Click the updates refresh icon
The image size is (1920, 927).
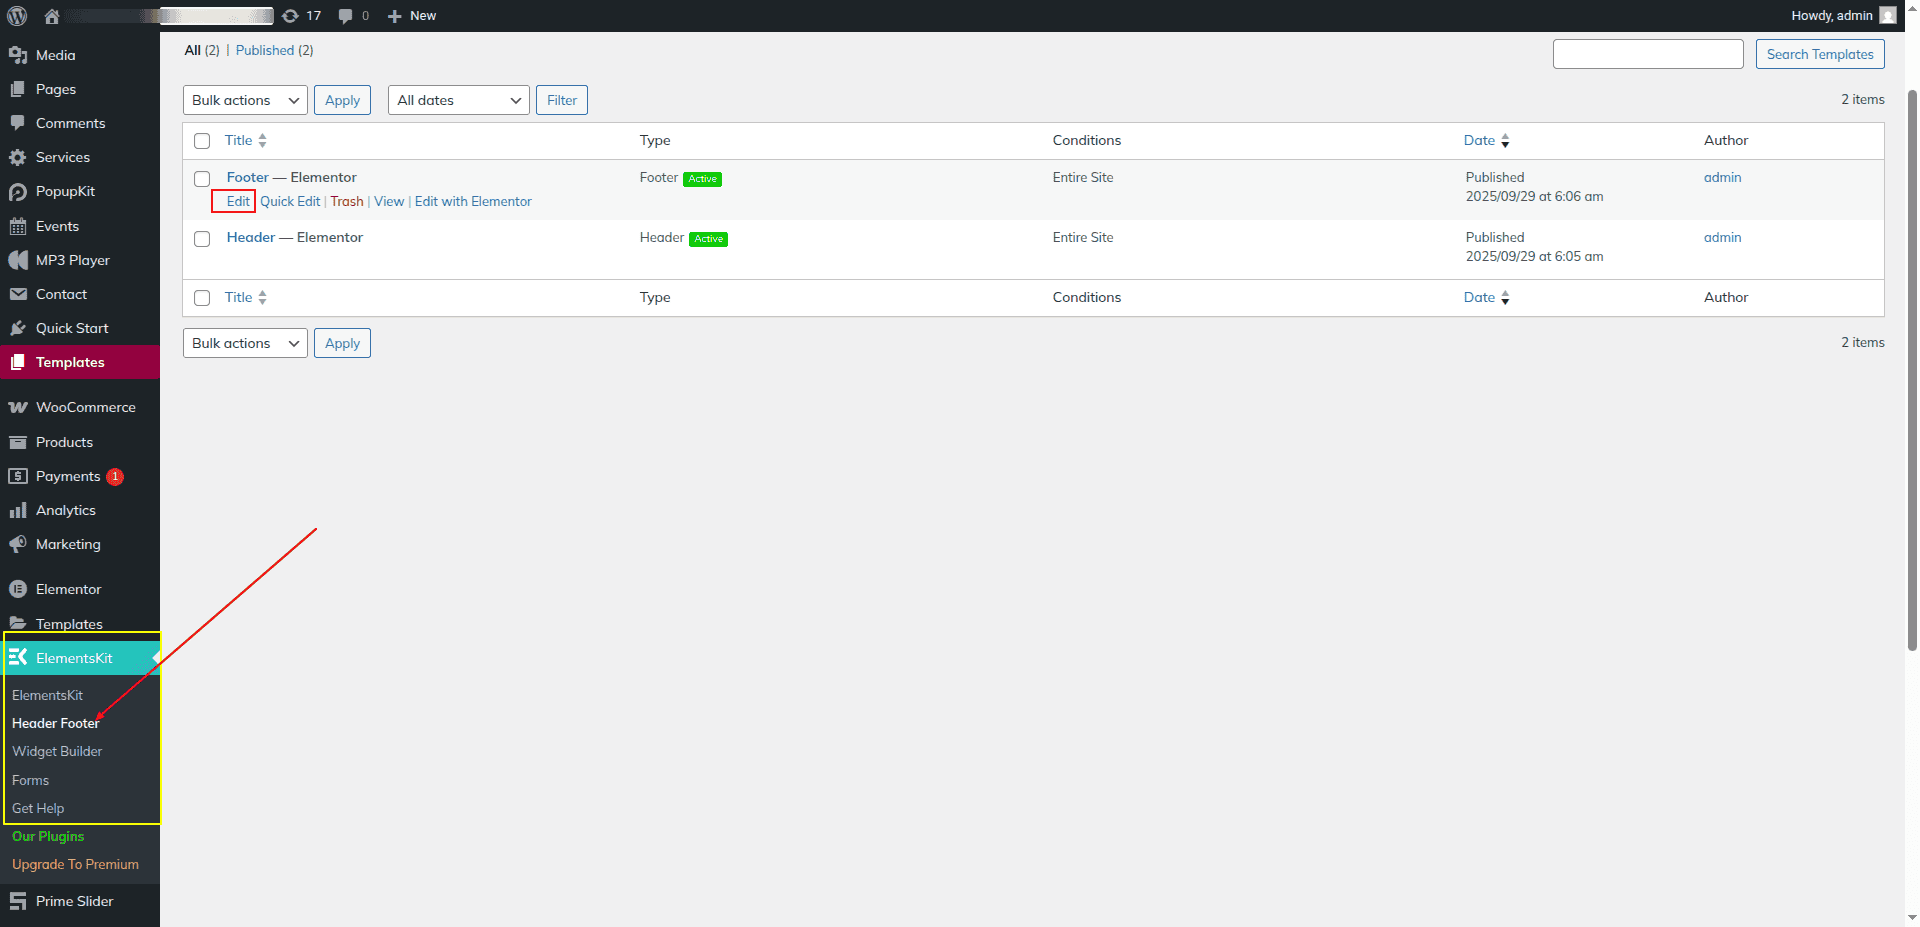[290, 16]
